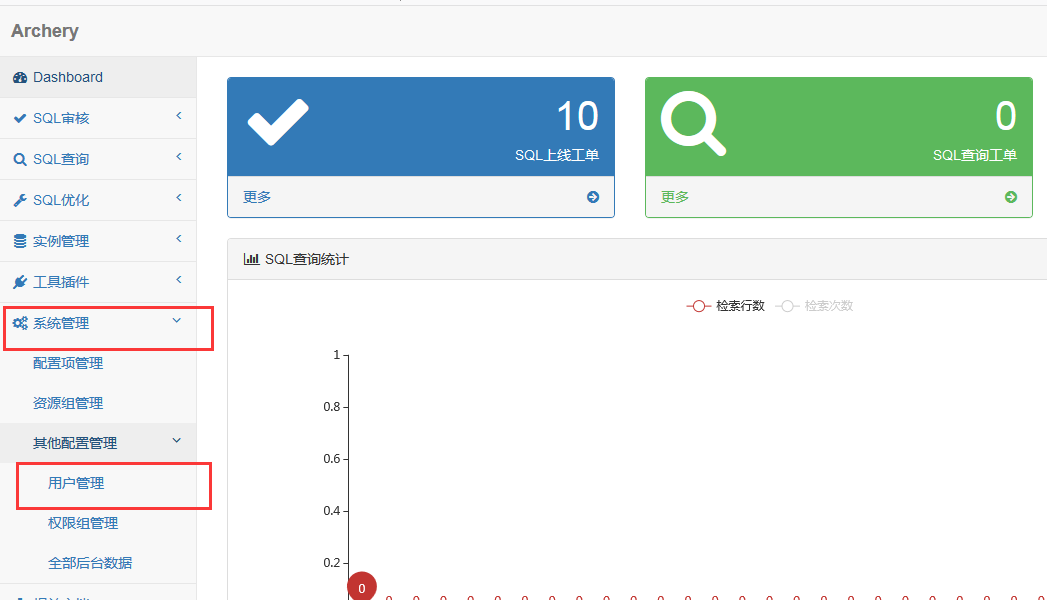Open the Dashboard menu item

click(98, 77)
